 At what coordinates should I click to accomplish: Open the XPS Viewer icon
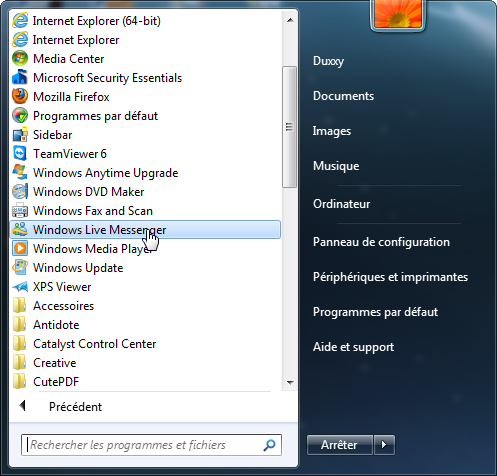click(x=20, y=287)
